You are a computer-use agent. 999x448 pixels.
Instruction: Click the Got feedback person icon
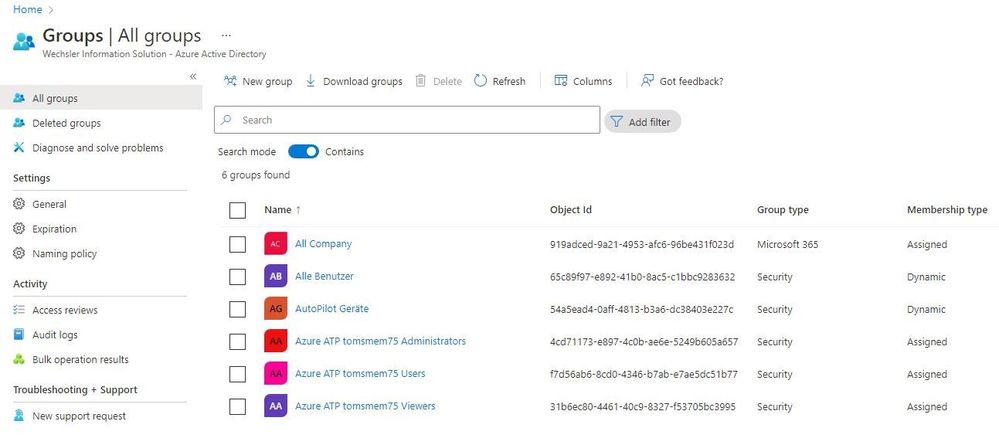[647, 81]
